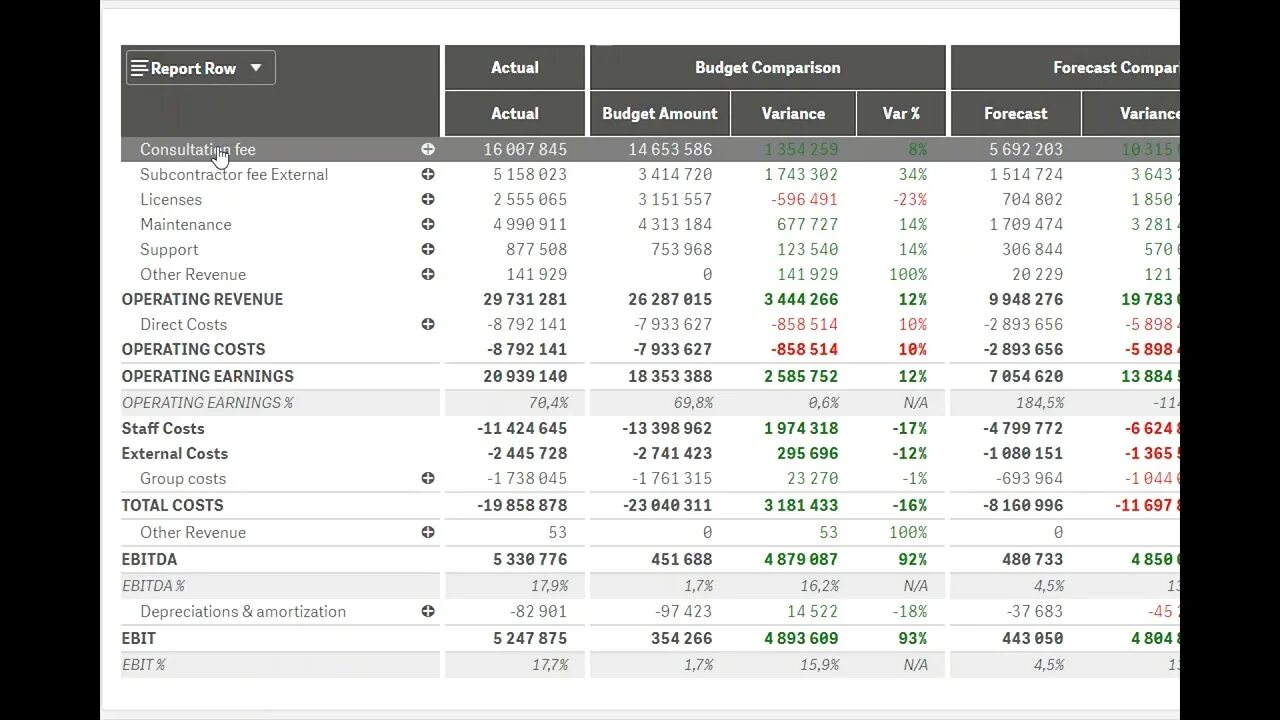Expand Depreciations & amortization row
Image resolution: width=1280 pixels, height=720 pixels.
(x=428, y=611)
